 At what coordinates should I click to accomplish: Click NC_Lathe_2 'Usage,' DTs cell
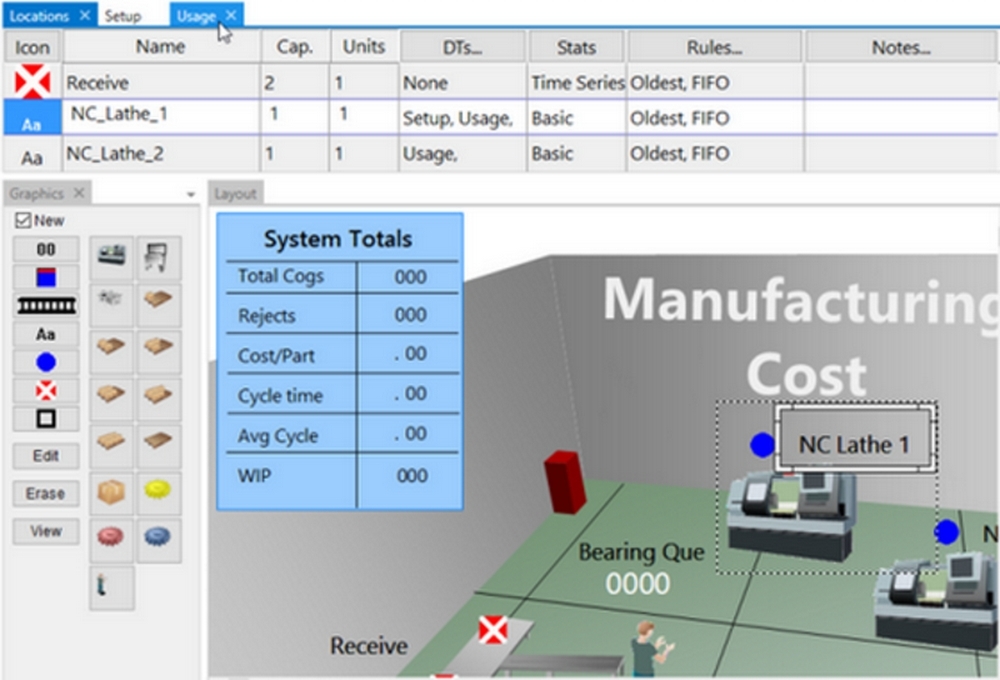(463, 154)
